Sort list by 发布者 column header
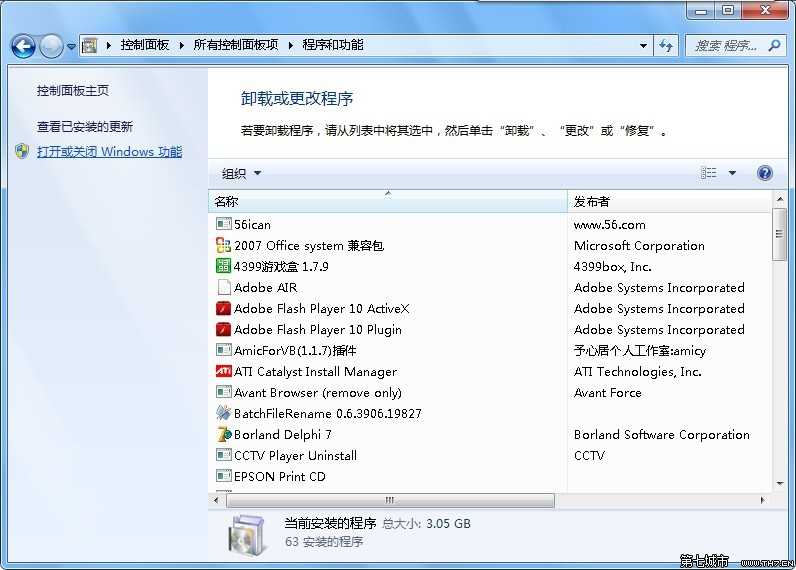Screen dimensions: 796x570 [669, 202]
